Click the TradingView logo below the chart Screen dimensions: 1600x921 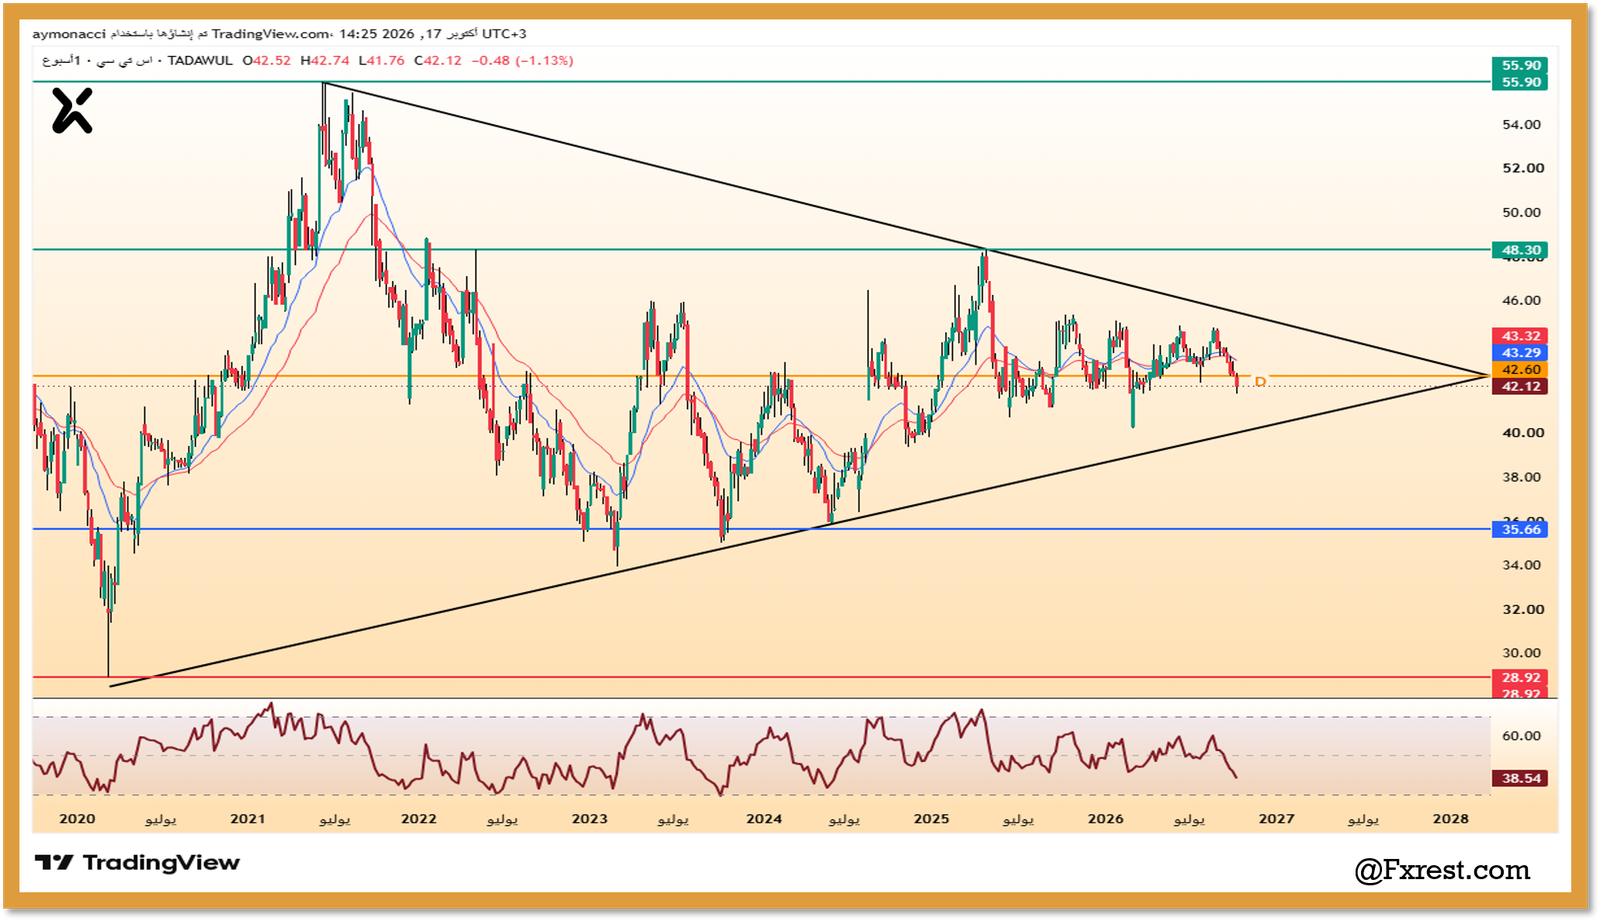(x=137, y=863)
